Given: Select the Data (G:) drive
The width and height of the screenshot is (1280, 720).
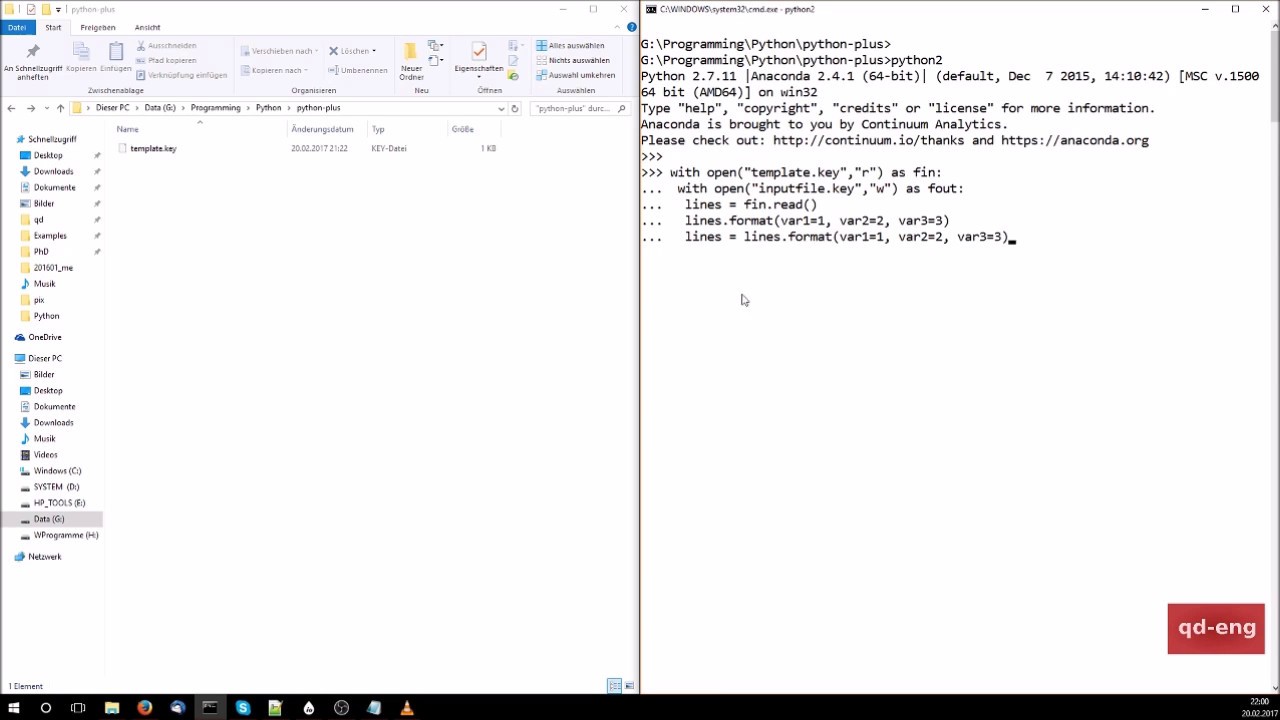Looking at the screenshot, I should (49, 518).
